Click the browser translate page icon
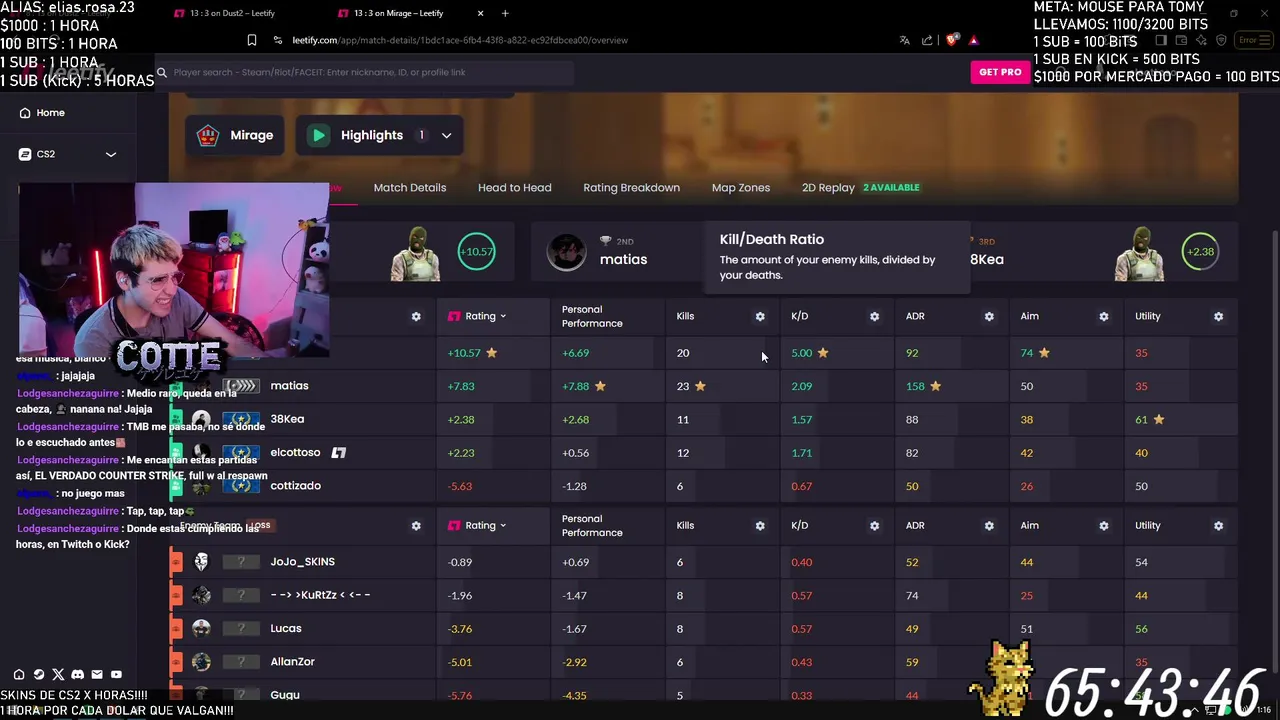The image size is (1280, 720). click(905, 40)
